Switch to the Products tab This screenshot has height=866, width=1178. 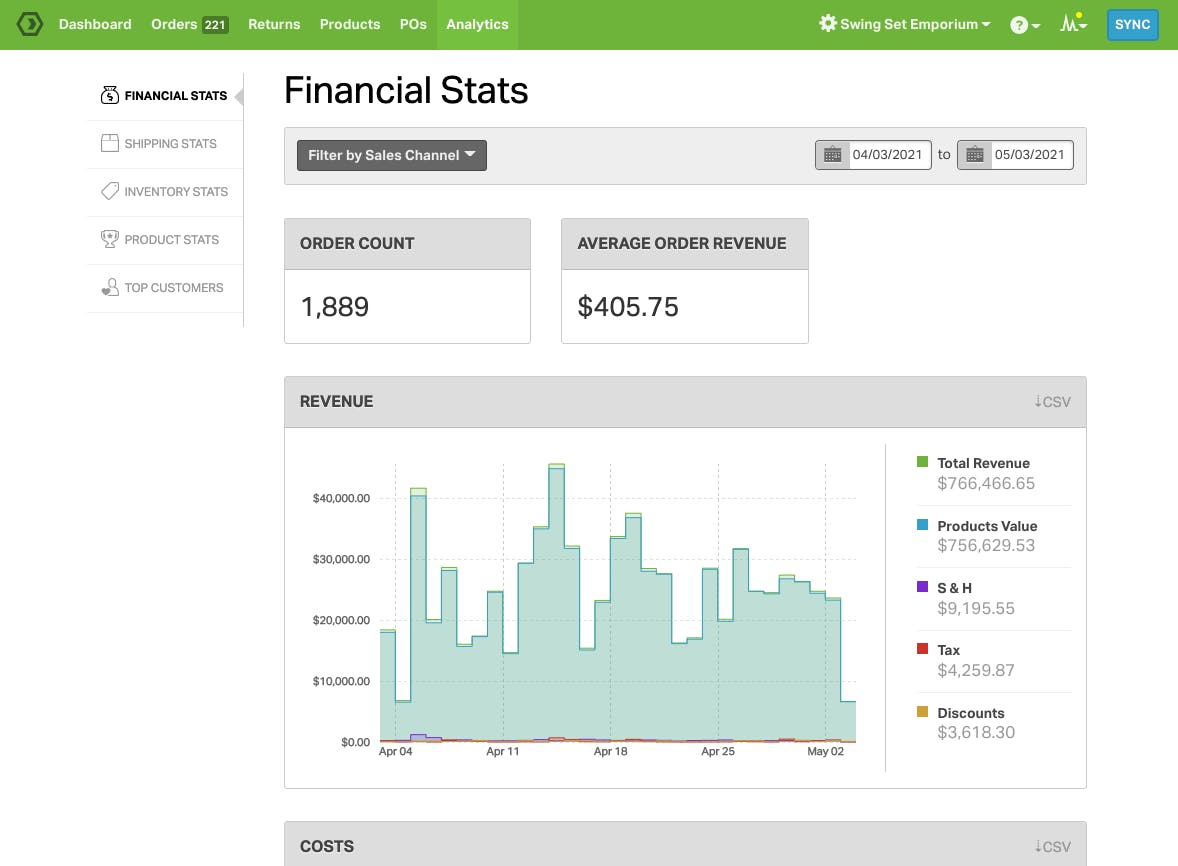pyautogui.click(x=350, y=24)
